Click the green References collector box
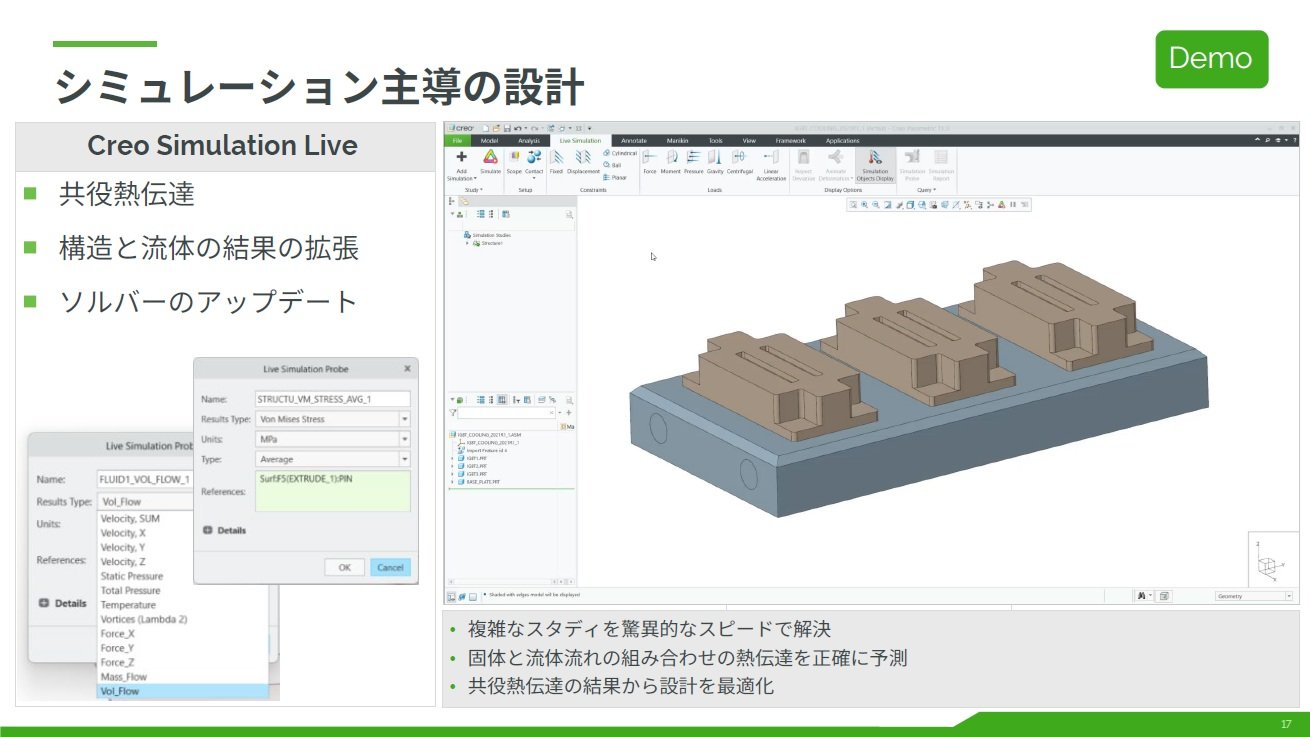 point(333,491)
